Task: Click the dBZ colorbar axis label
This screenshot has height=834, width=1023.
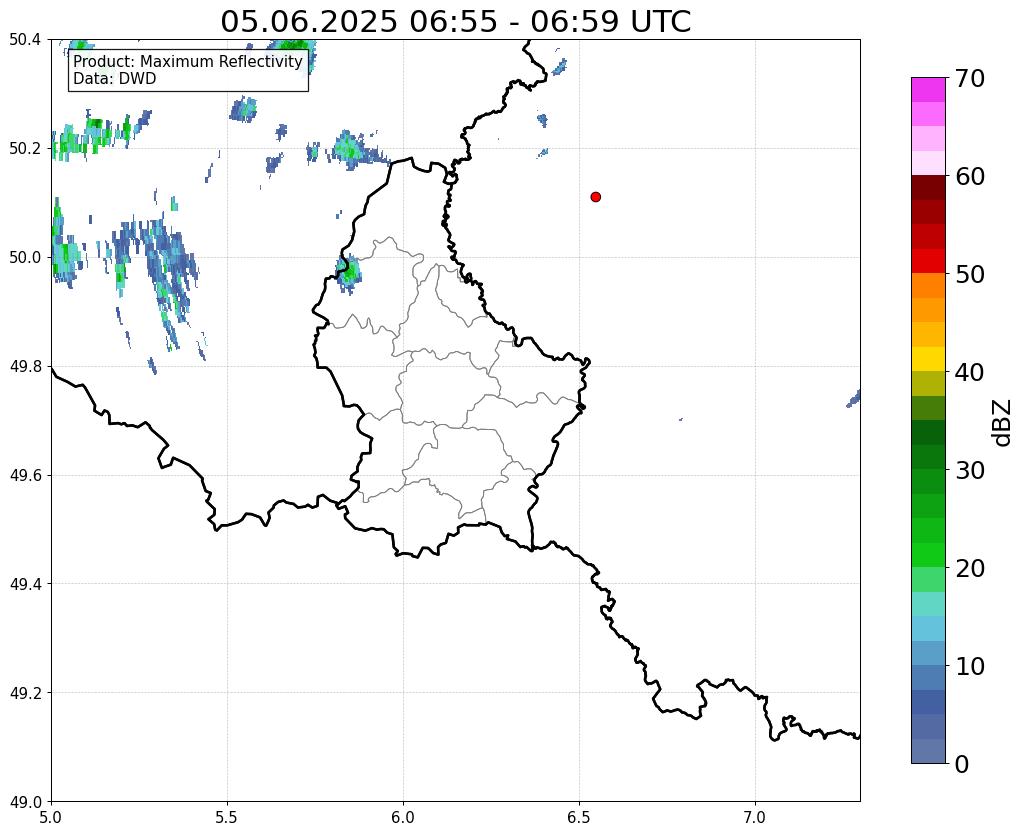Action: pos(1003,423)
